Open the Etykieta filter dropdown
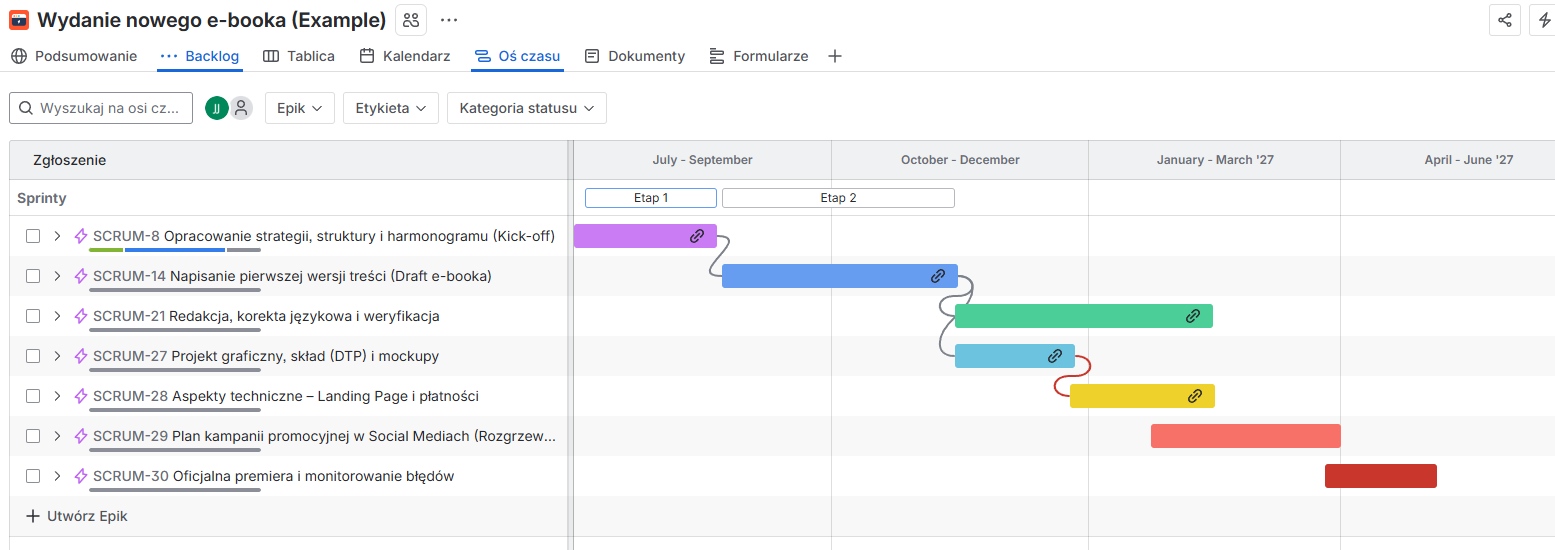The height and width of the screenshot is (550, 1555). click(x=391, y=108)
